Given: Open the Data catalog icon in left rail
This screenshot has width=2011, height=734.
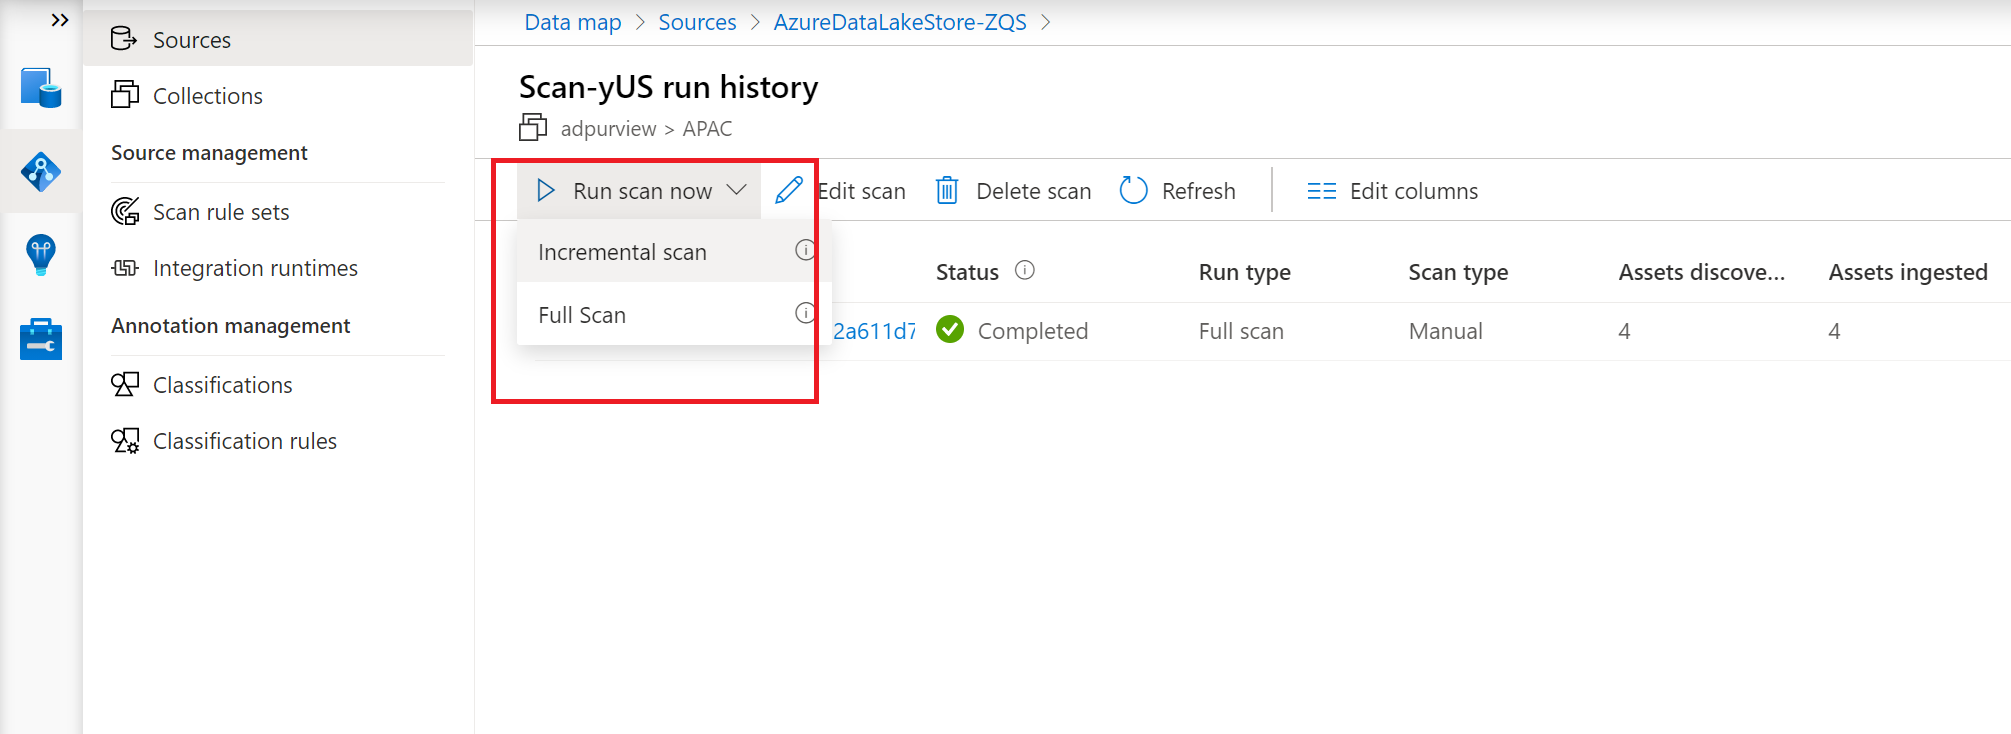Looking at the screenshot, I should coord(41,88).
